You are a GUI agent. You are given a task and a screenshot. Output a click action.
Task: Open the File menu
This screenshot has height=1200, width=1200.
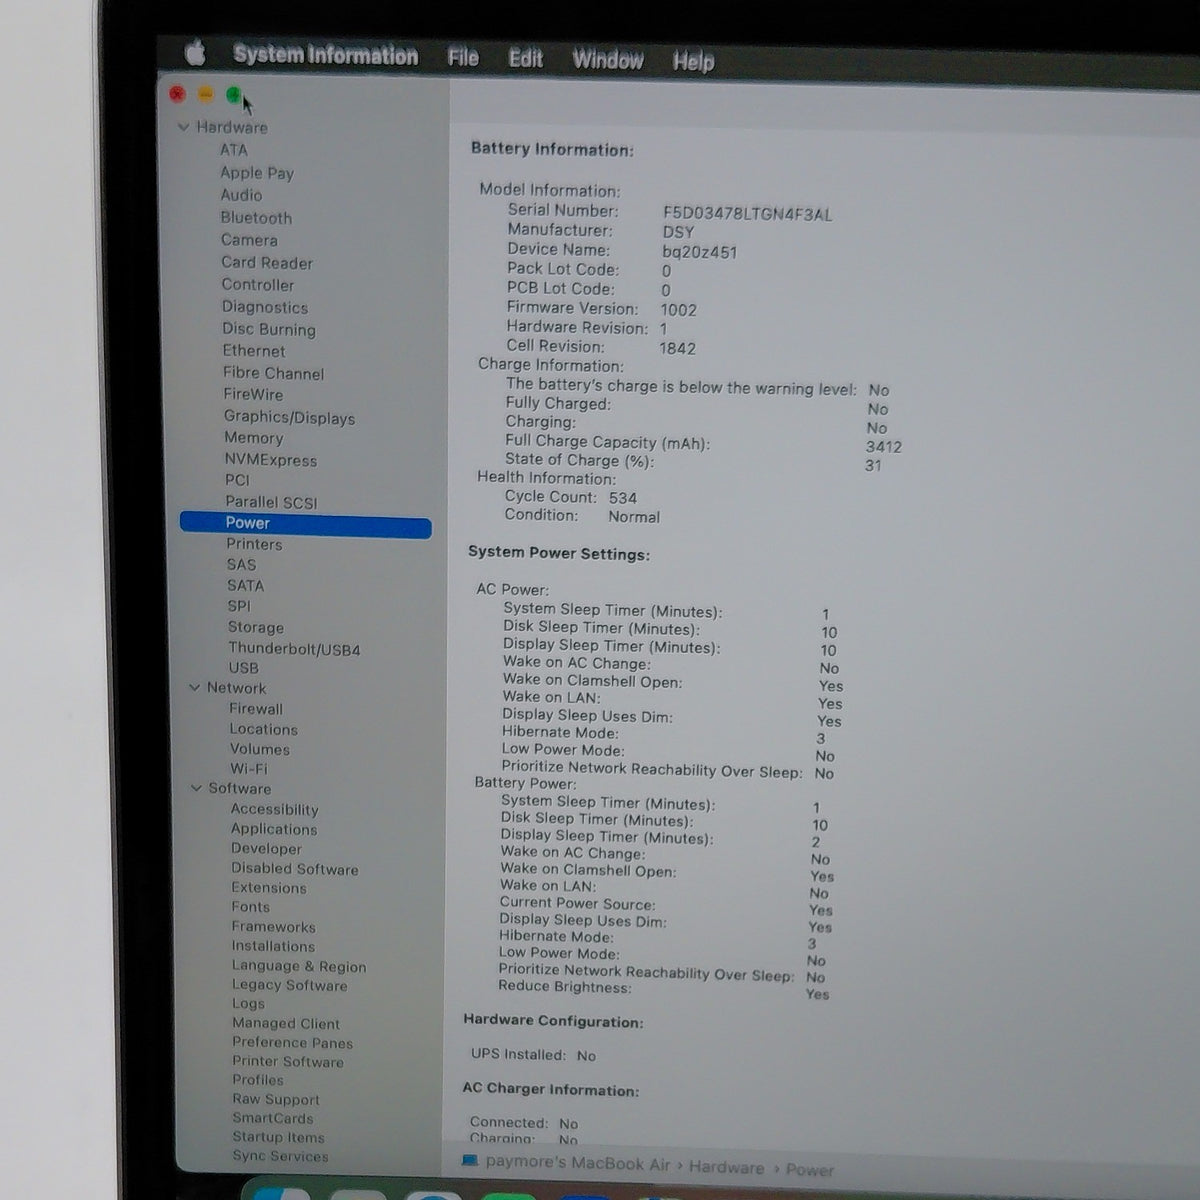(463, 58)
